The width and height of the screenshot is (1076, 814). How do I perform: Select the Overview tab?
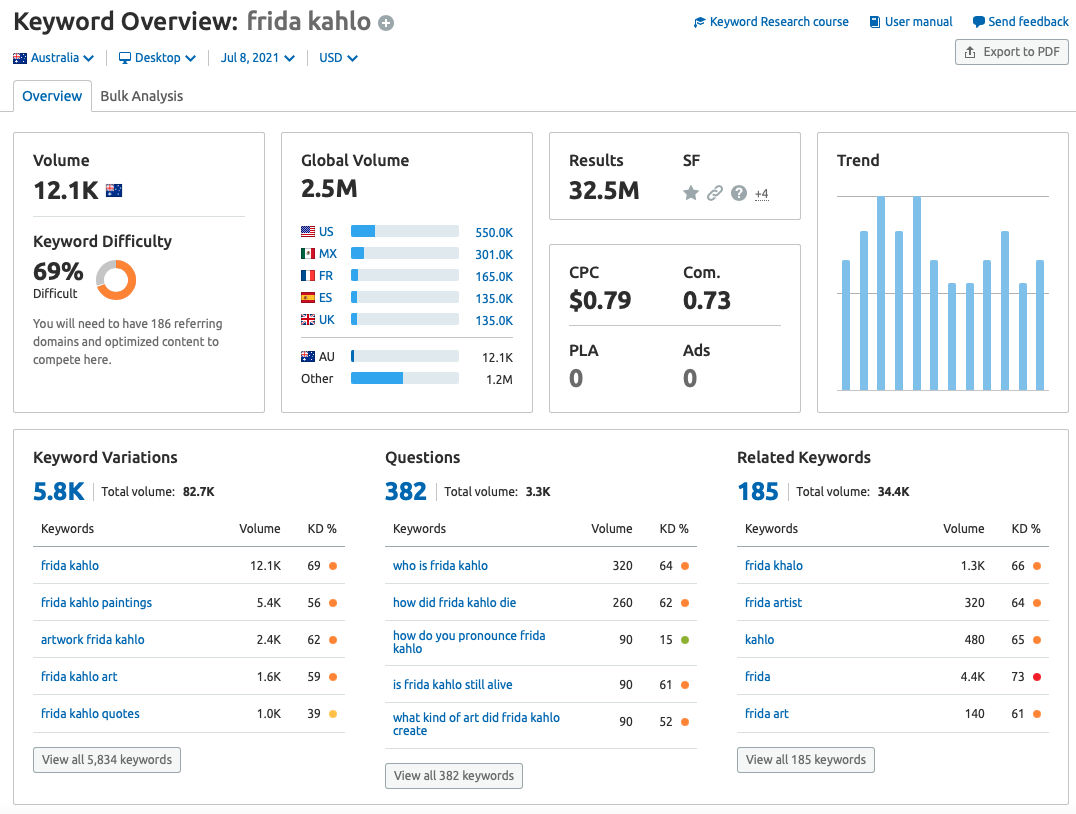[x=52, y=96]
